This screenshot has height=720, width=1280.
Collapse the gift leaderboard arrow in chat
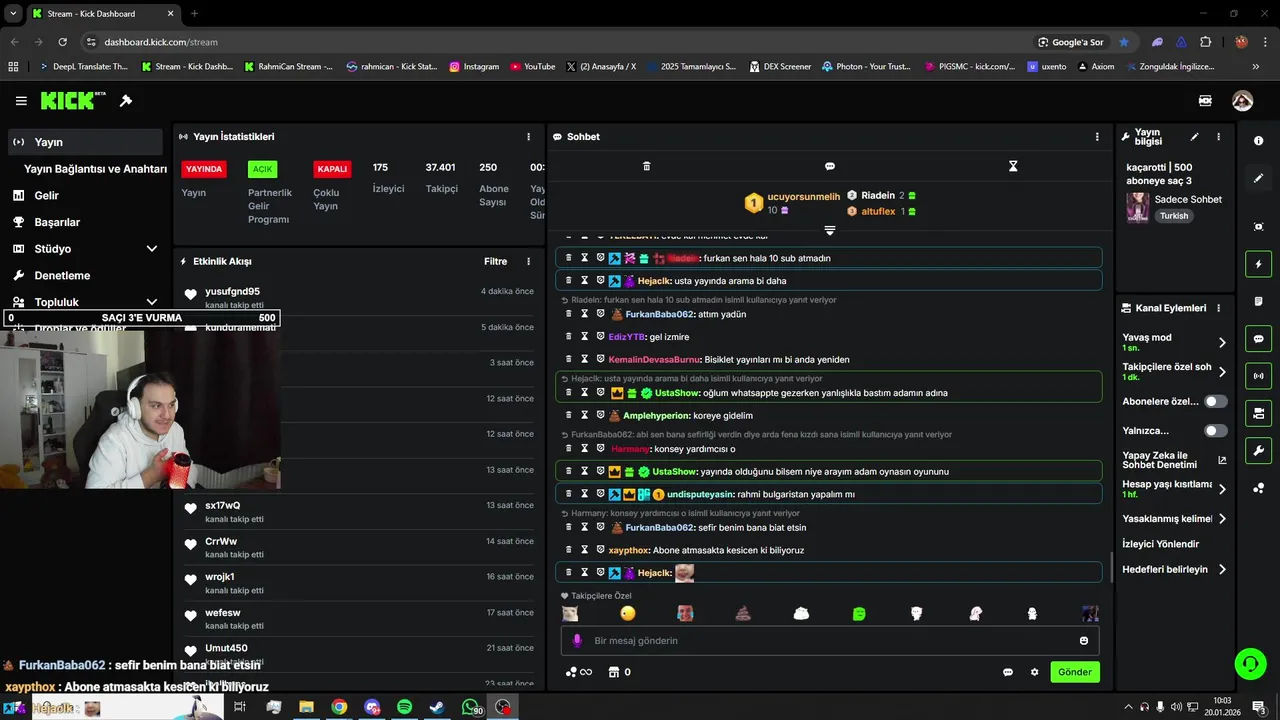[829, 230]
